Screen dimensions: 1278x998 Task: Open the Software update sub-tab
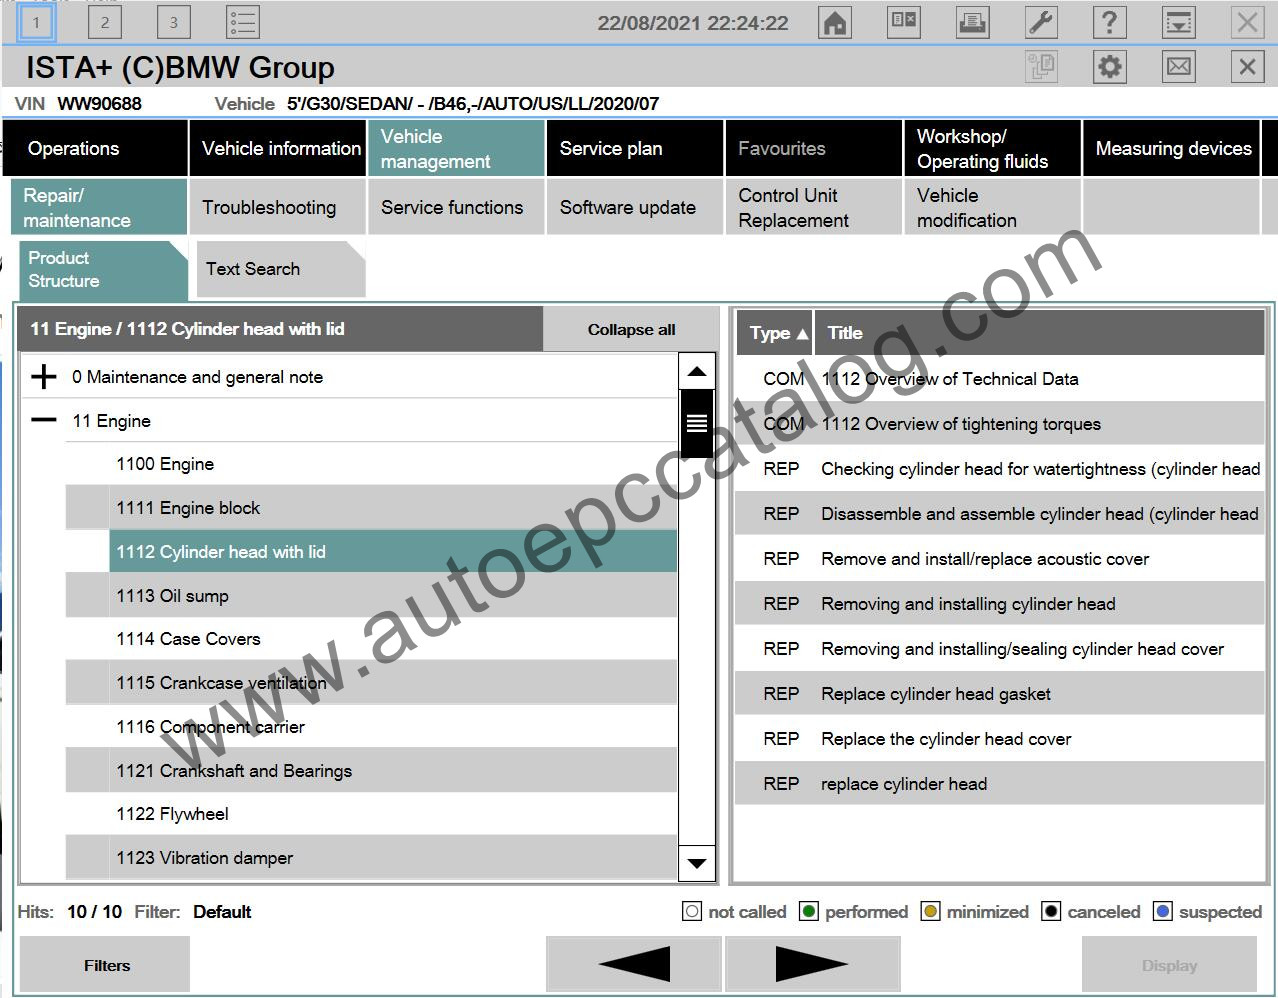pyautogui.click(x=635, y=207)
